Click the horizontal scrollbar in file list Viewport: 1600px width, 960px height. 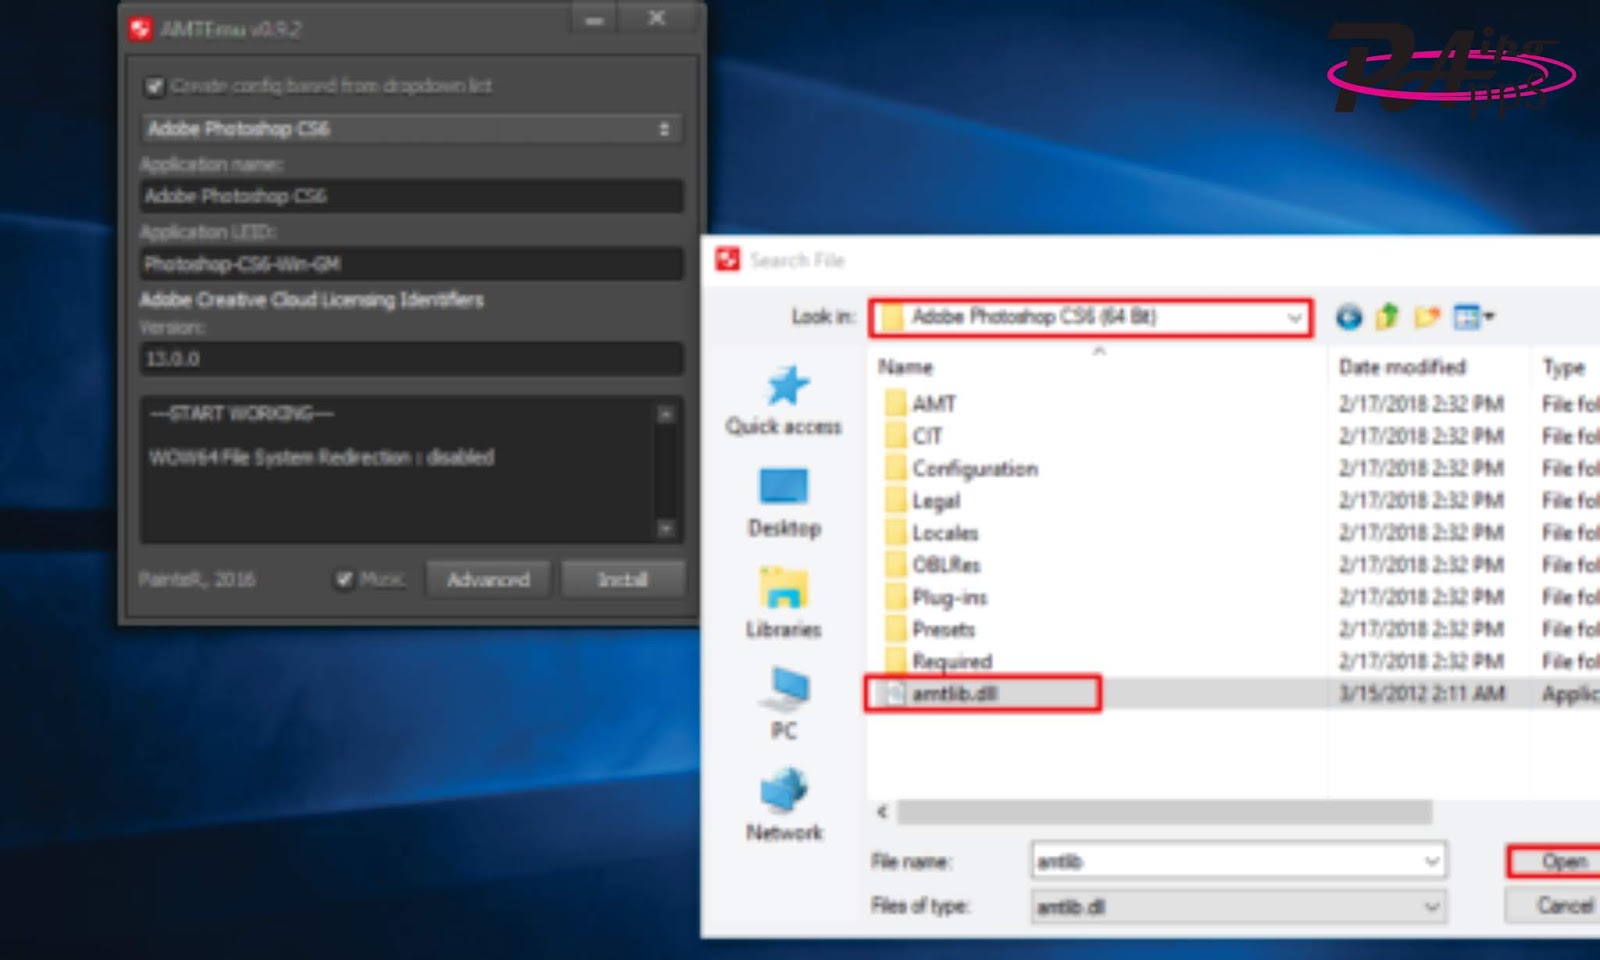point(1164,812)
